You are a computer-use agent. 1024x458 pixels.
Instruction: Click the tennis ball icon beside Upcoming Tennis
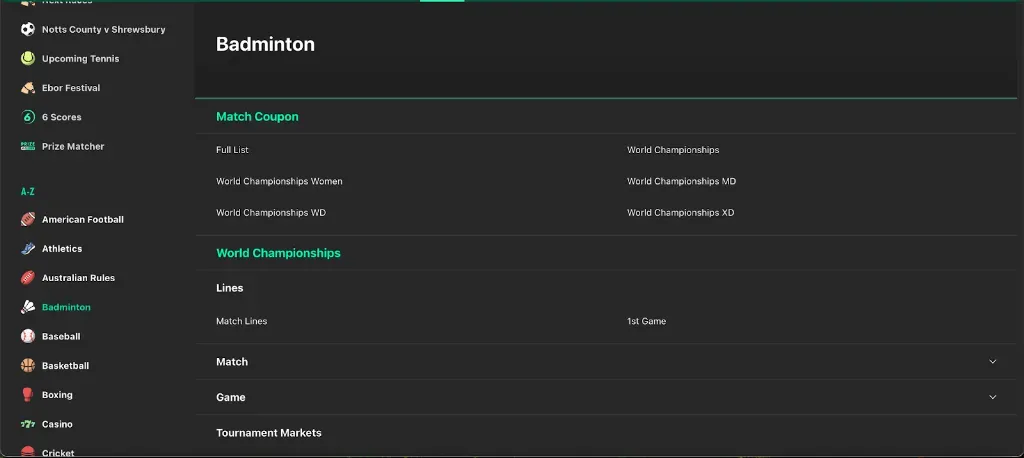point(28,59)
